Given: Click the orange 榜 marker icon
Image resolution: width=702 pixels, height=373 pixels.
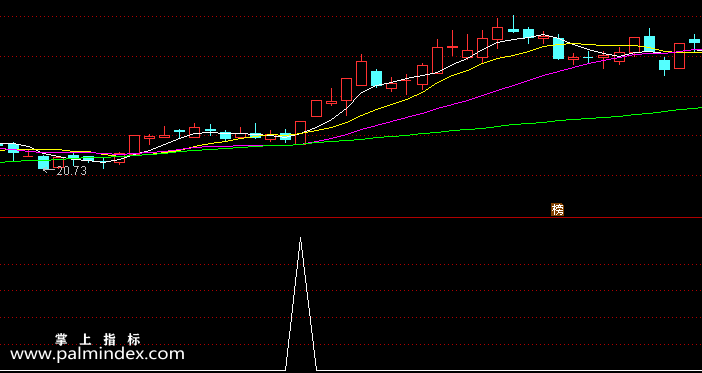Looking at the screenshot, I should [557, 210].
